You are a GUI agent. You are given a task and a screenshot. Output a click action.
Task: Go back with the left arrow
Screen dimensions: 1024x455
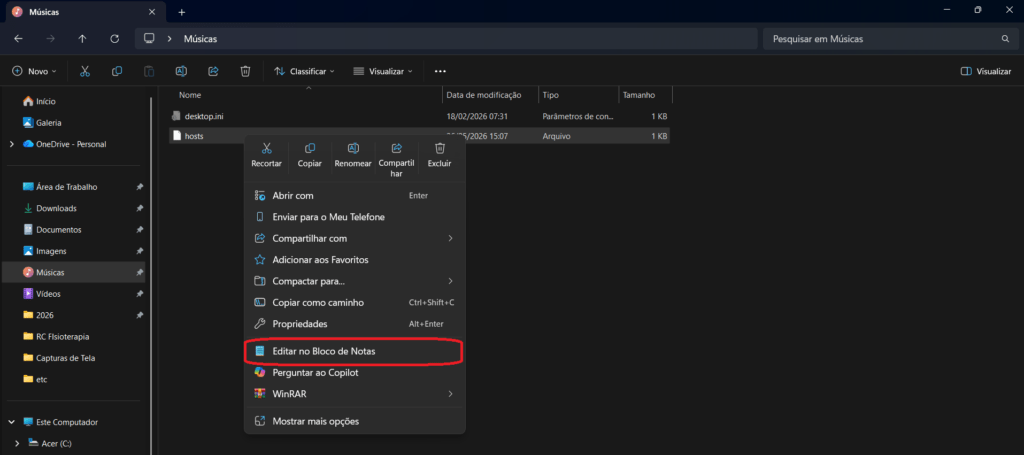pos(18,39)
